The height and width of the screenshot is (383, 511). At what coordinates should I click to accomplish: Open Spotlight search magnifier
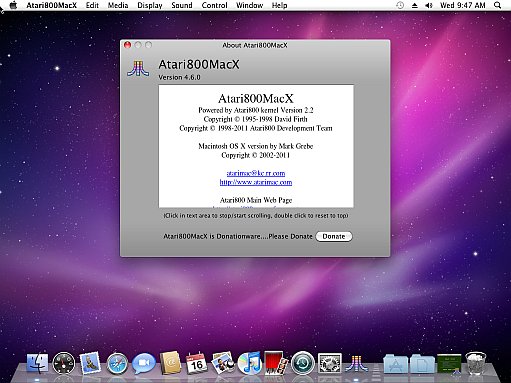[497, 5]
